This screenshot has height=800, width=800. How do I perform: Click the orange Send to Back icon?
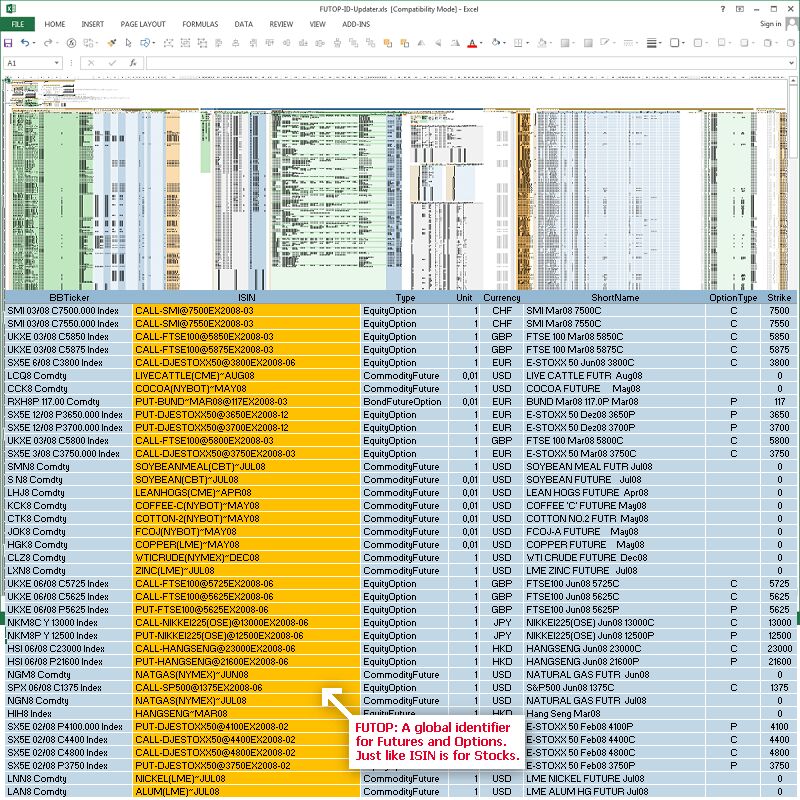405,43
